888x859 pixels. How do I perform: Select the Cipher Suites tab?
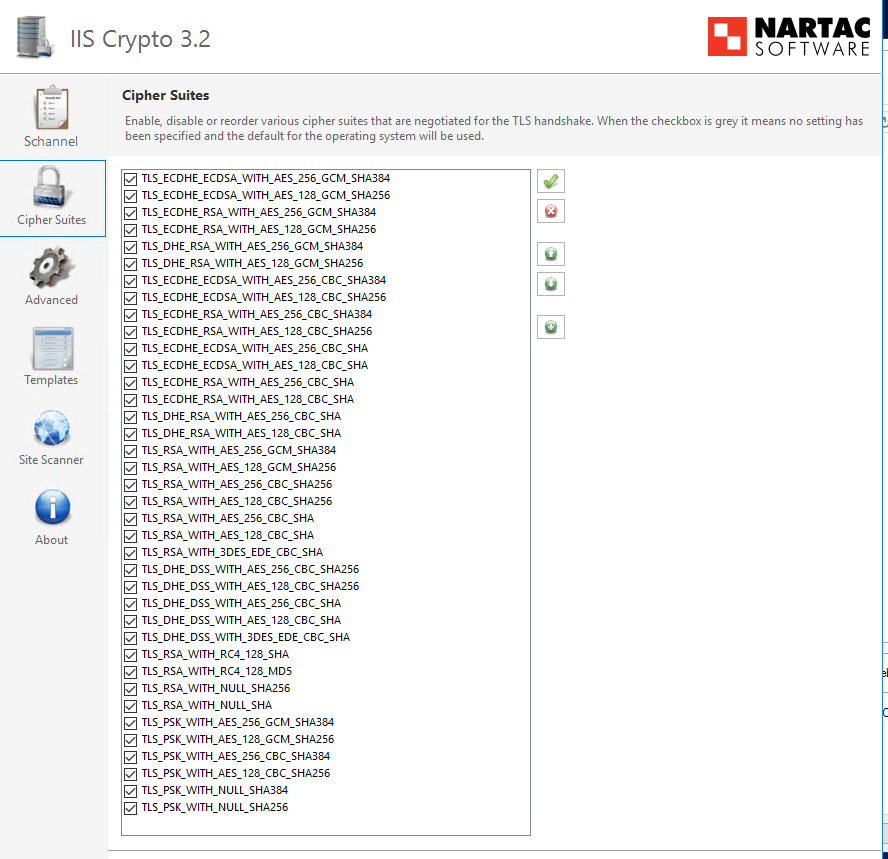[x=52, y=198]
